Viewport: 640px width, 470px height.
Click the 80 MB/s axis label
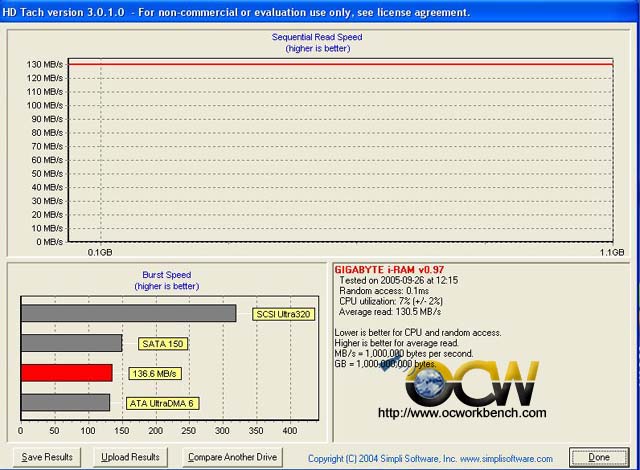[x=47, y=133]
